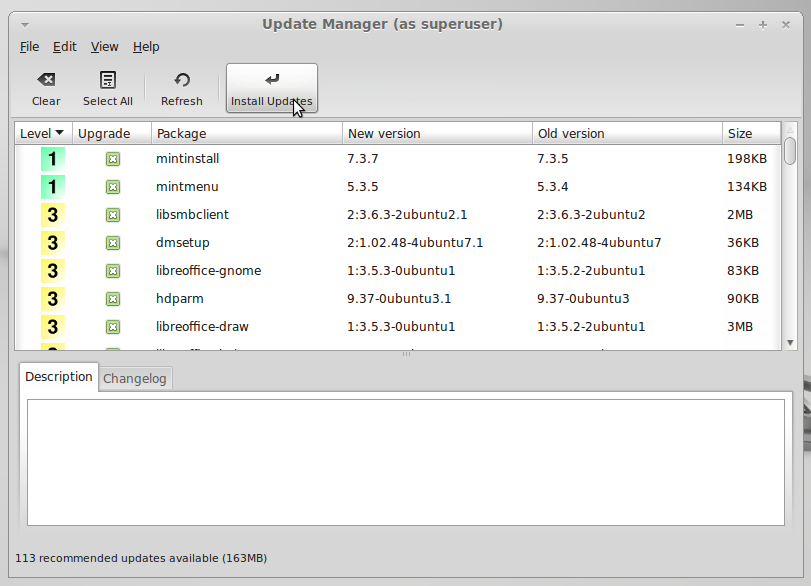811x586 pixels.
Task: Toggle the upgrade checkbox for mintinstall
Action: click(x=110, y=158)
